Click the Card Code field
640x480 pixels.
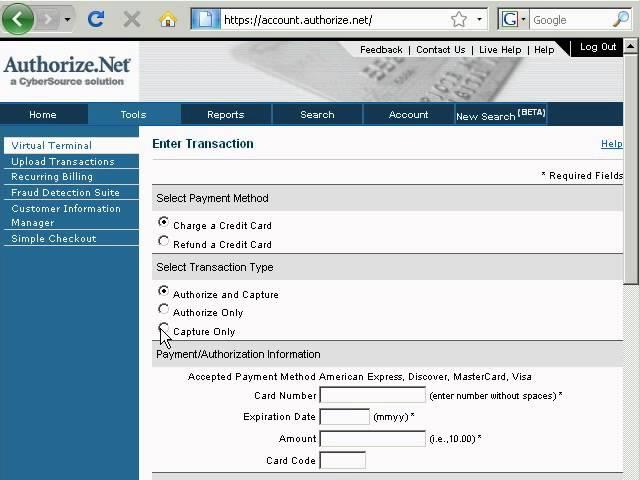point(342,460)
